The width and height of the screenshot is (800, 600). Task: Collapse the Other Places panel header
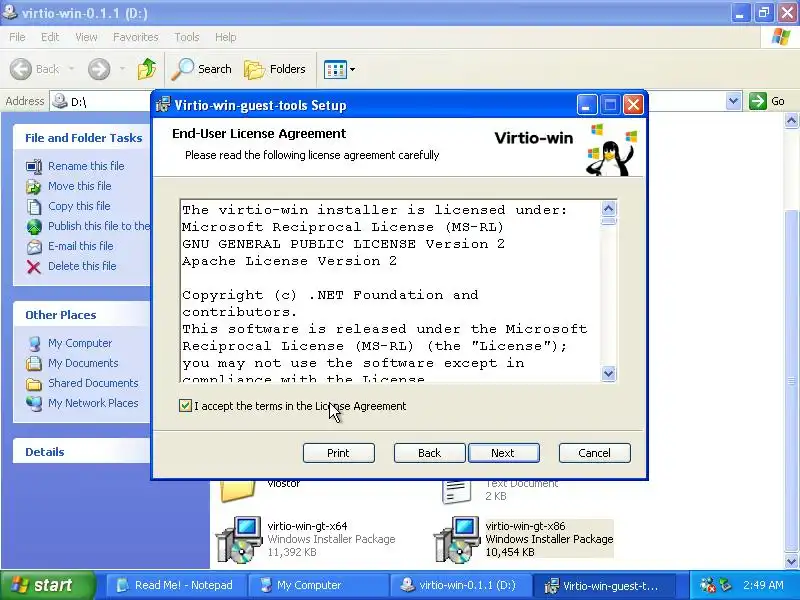82,315
